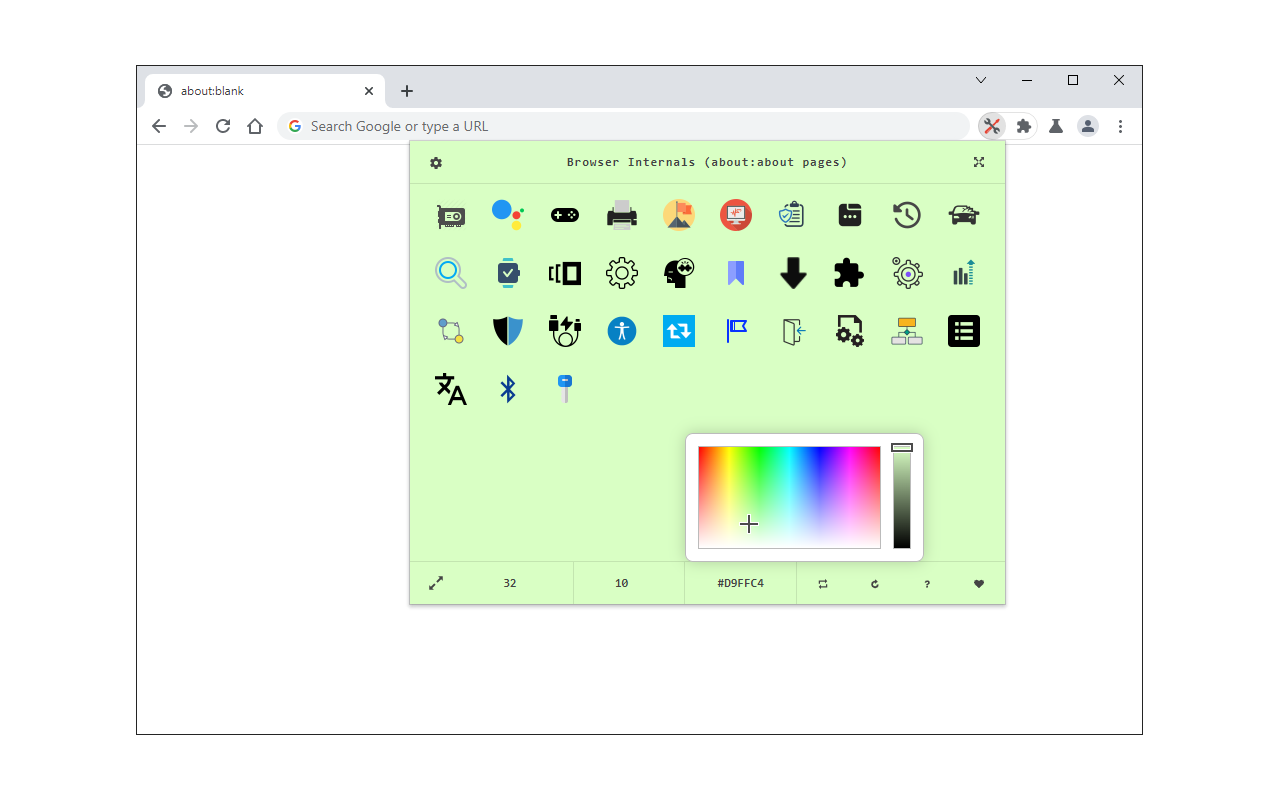This screenshot has width=1280, height=800.
Task: Click the accessibility person icon
Action: tap(621, 330)
